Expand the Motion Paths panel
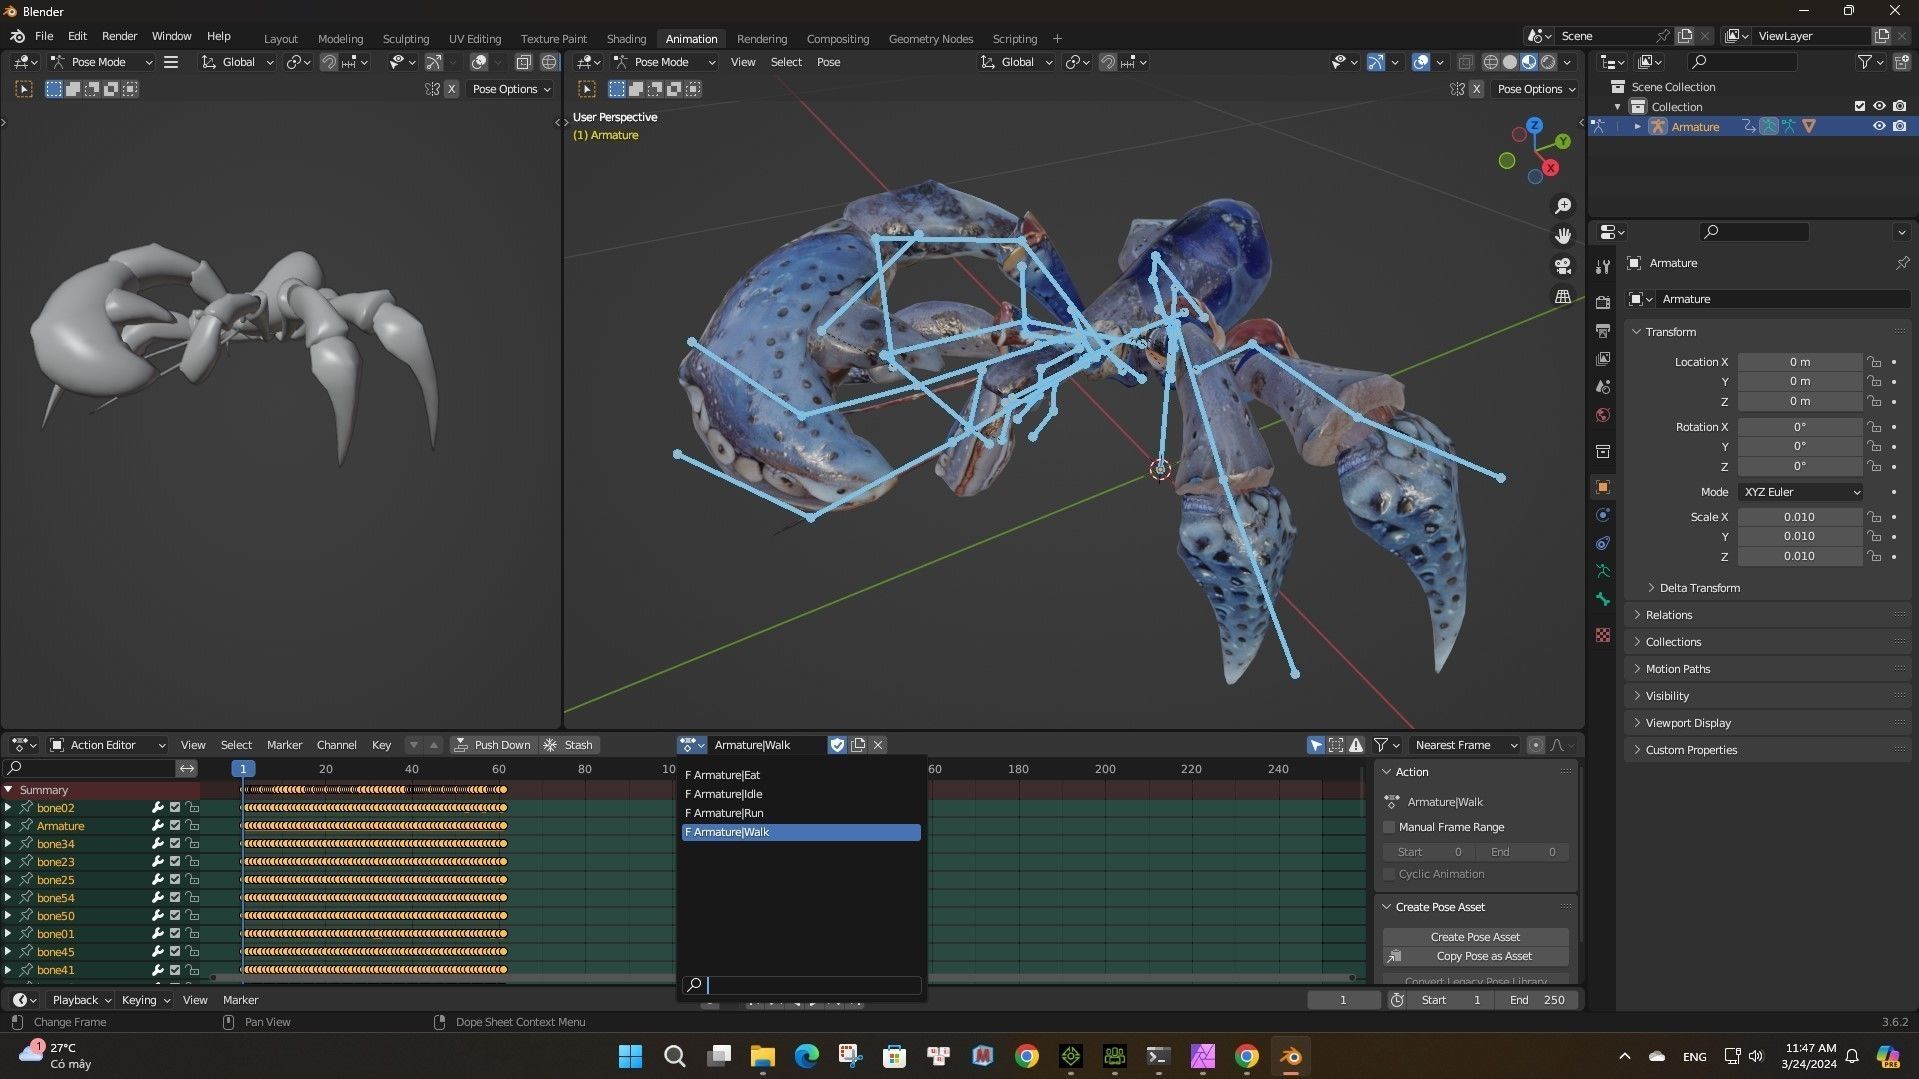This screenshot has height=1079, width=1919. [1678, 669]
